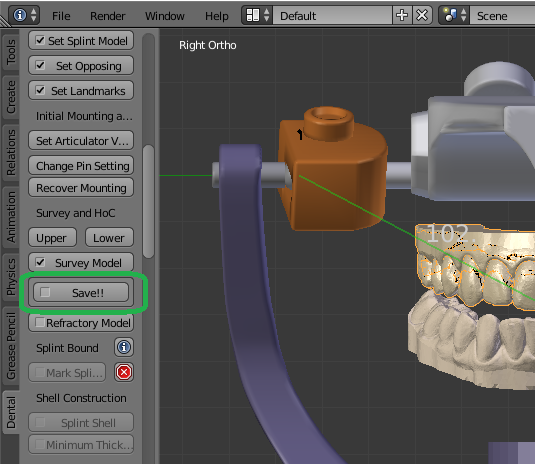Select the Physics side tab
Viewport: 535px width, 464px height.
[x=11, y=277]
